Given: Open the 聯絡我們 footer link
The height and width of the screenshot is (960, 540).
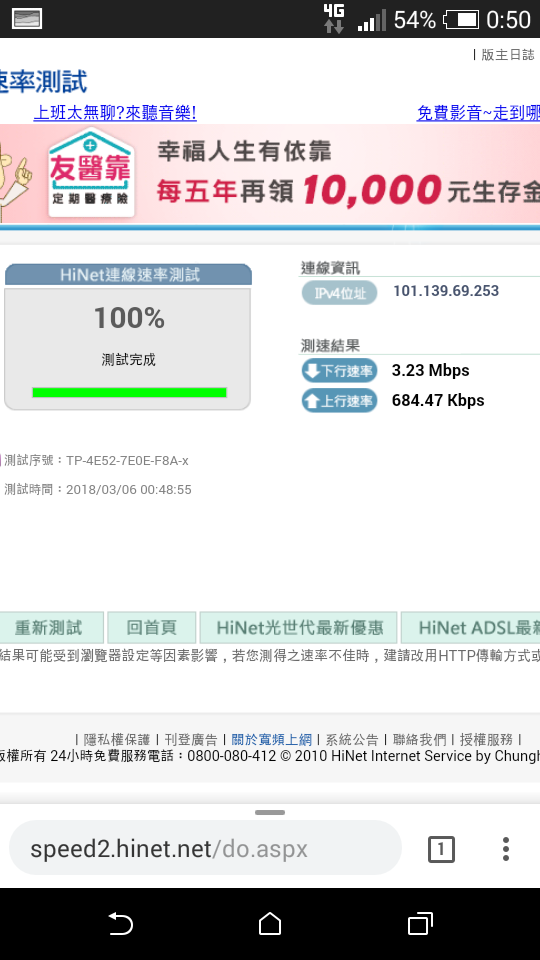Looking at the screenshot, I should point(419,740).
